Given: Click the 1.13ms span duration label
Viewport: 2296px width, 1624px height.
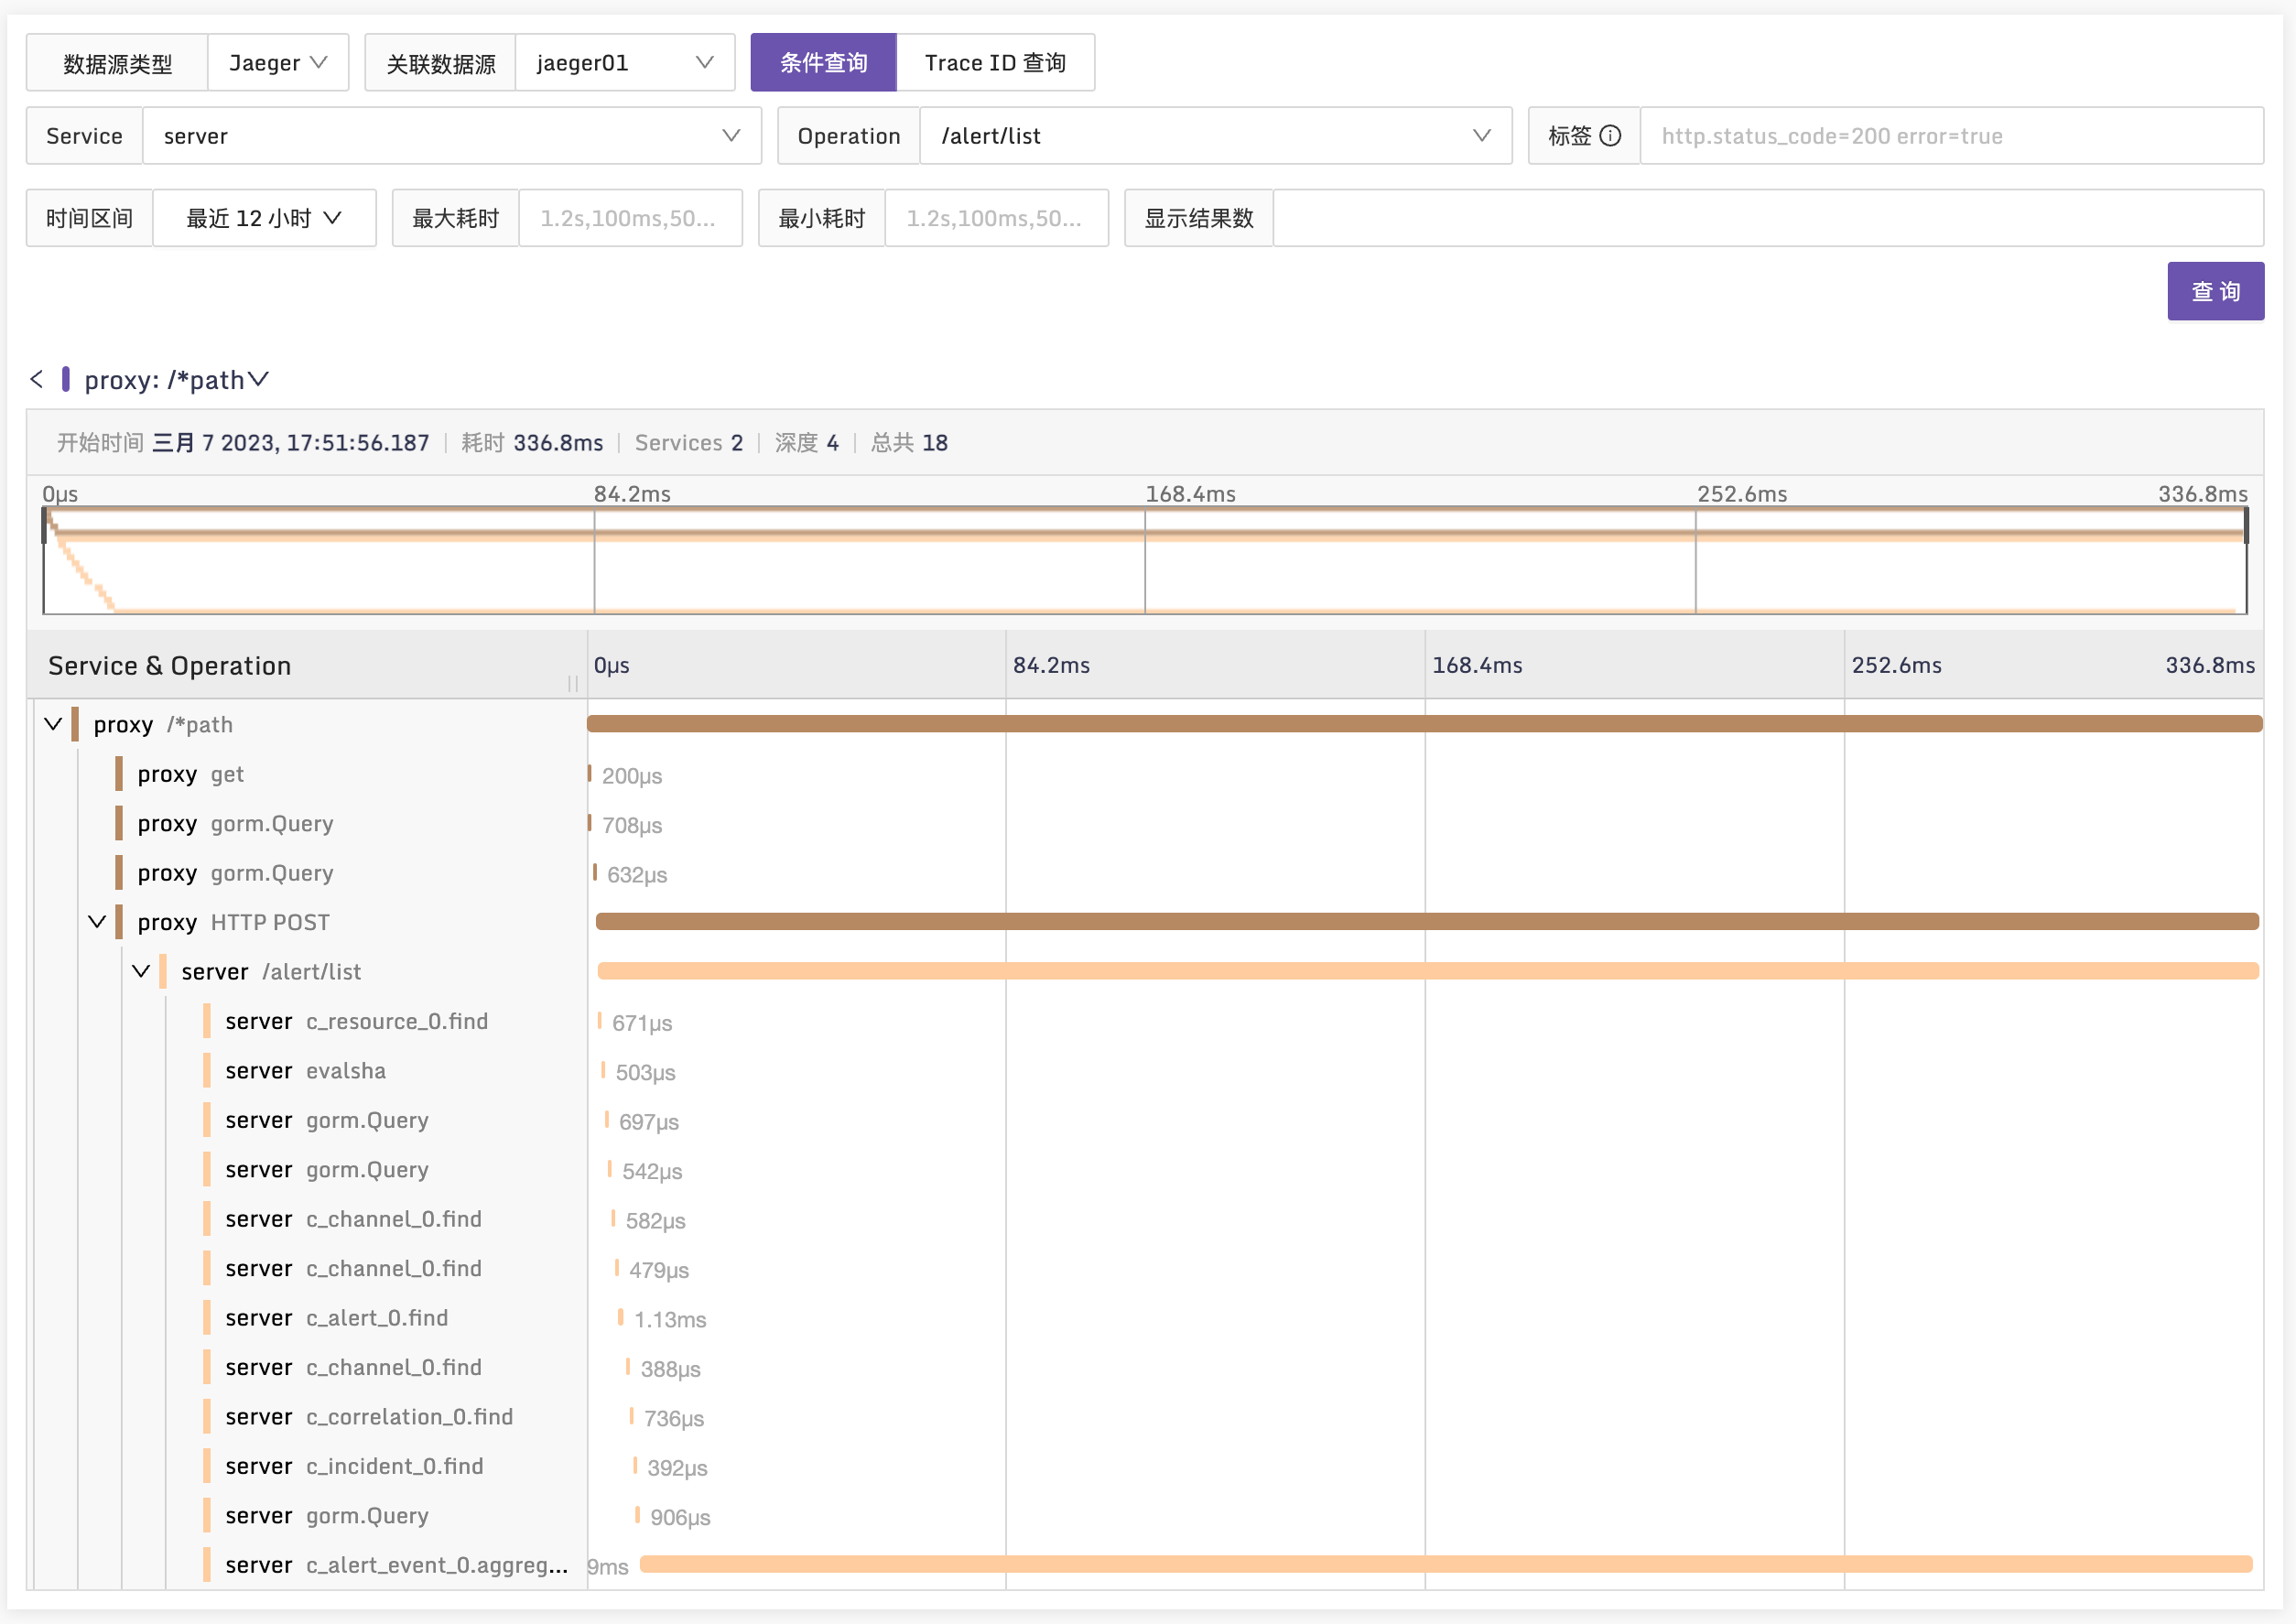Looking at the screenshot, I should point(670,1320).
